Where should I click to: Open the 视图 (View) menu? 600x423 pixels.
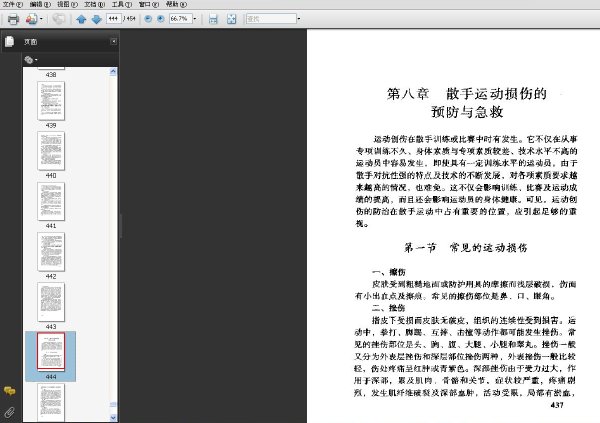tap(67, 4)
